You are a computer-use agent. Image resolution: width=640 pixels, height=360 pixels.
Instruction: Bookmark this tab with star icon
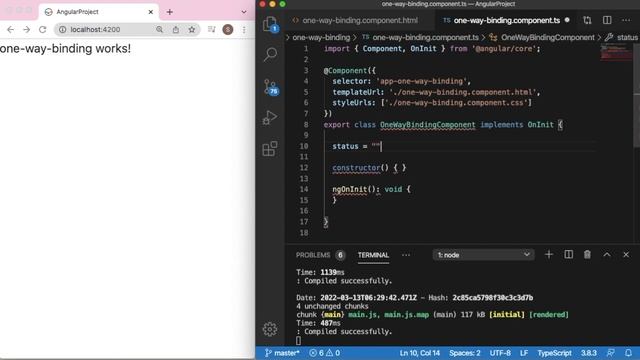[191, 29]
